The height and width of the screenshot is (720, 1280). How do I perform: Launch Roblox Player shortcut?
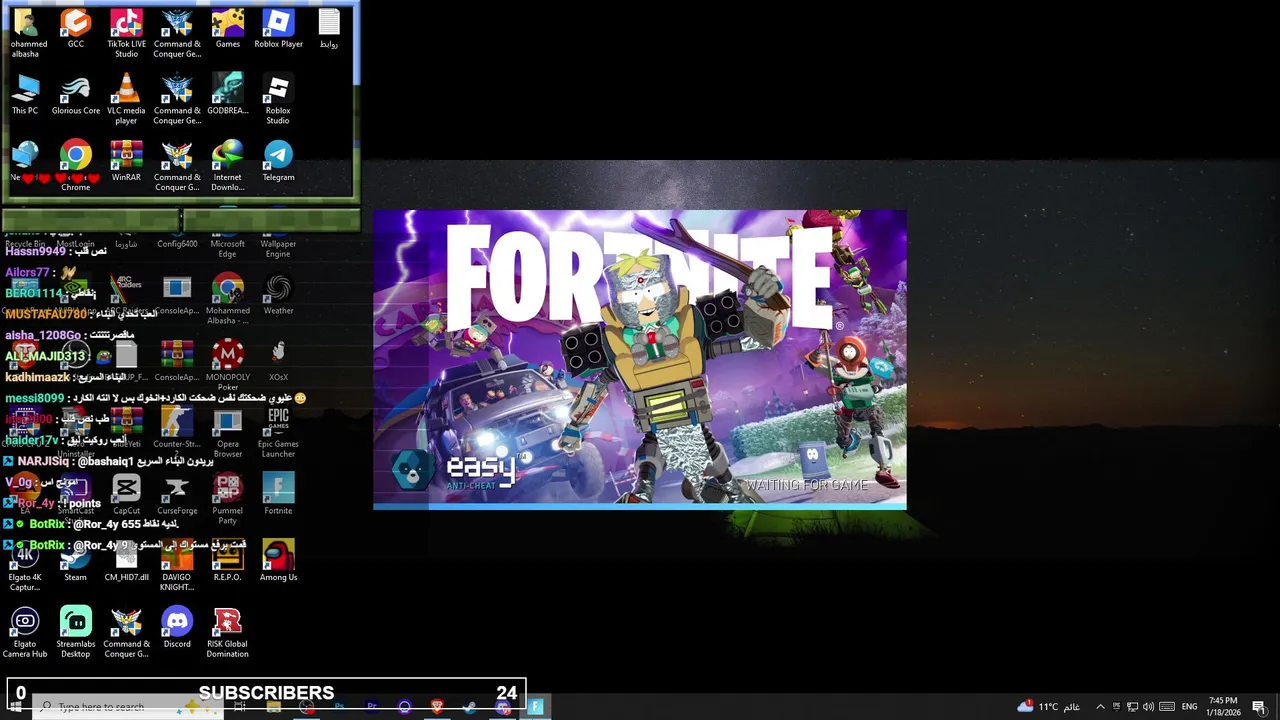[278, 29]
